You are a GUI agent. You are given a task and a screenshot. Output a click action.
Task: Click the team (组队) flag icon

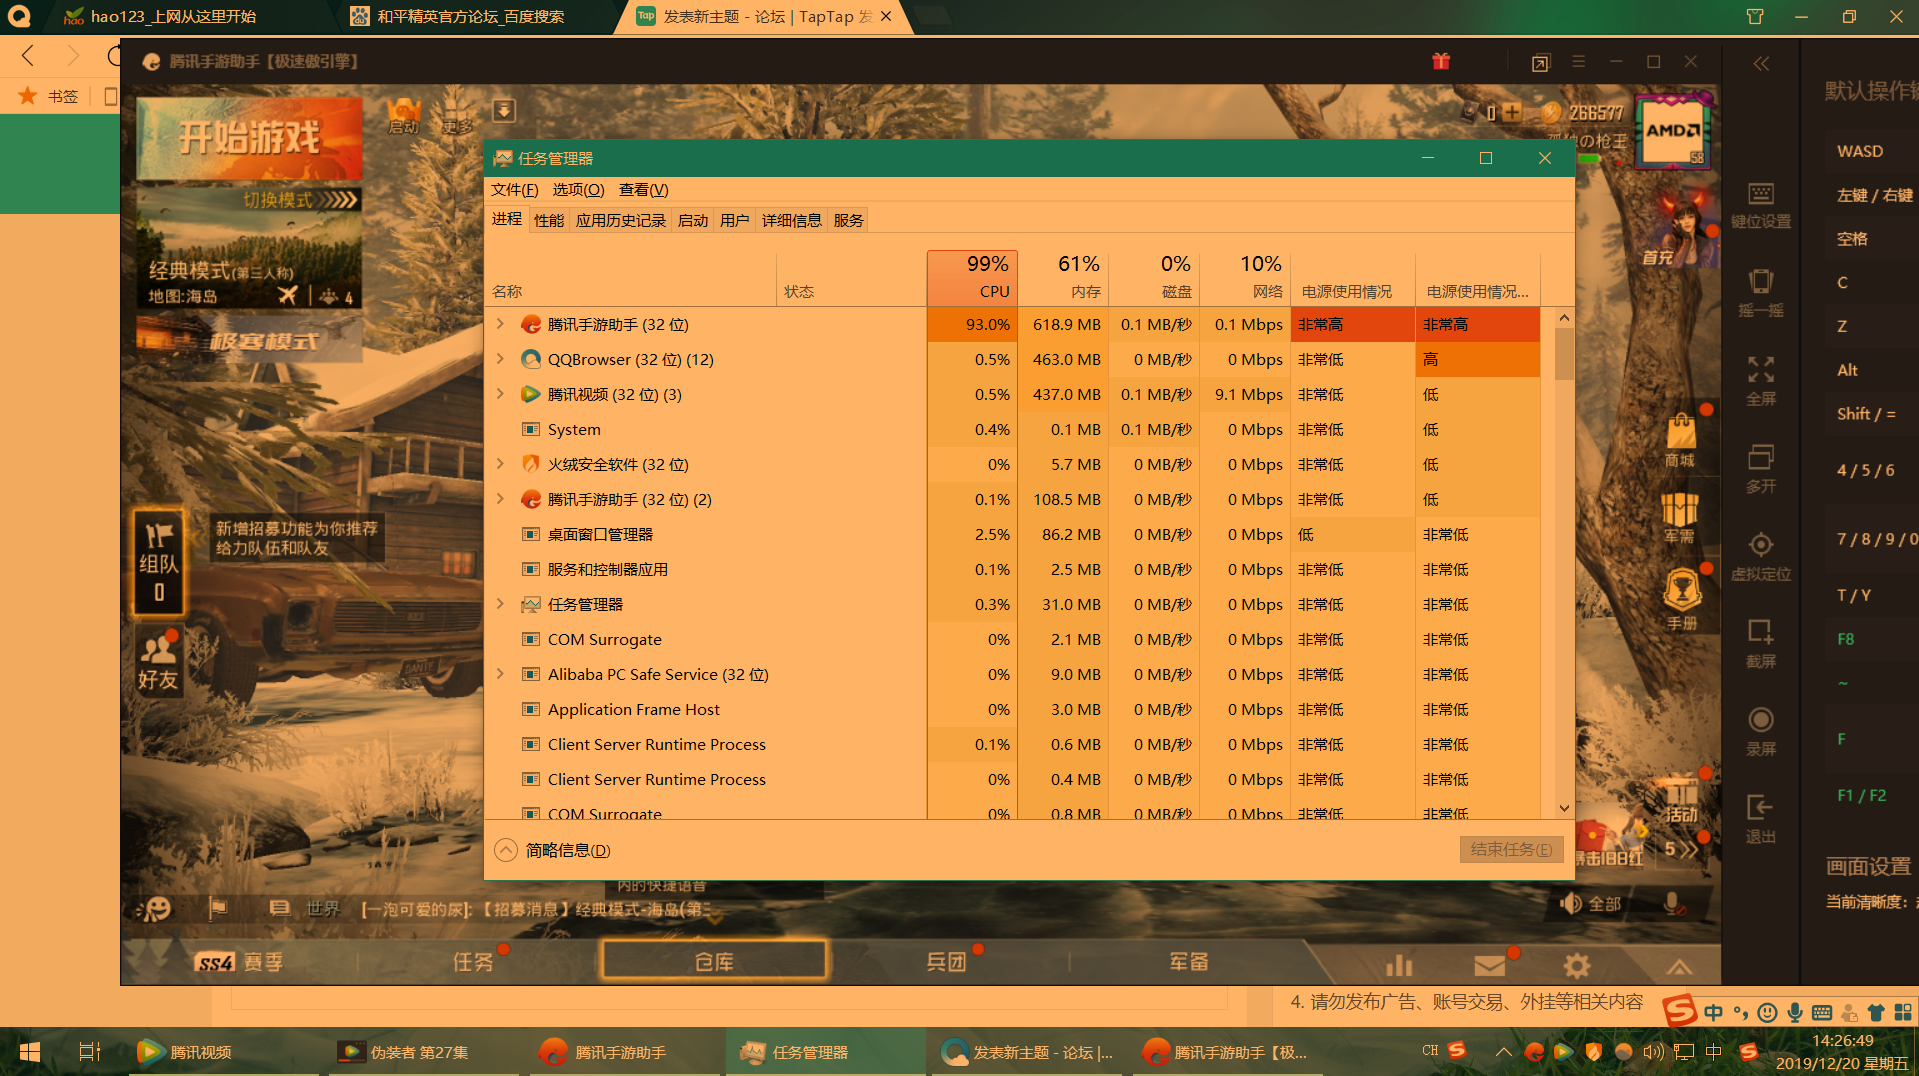159,561
